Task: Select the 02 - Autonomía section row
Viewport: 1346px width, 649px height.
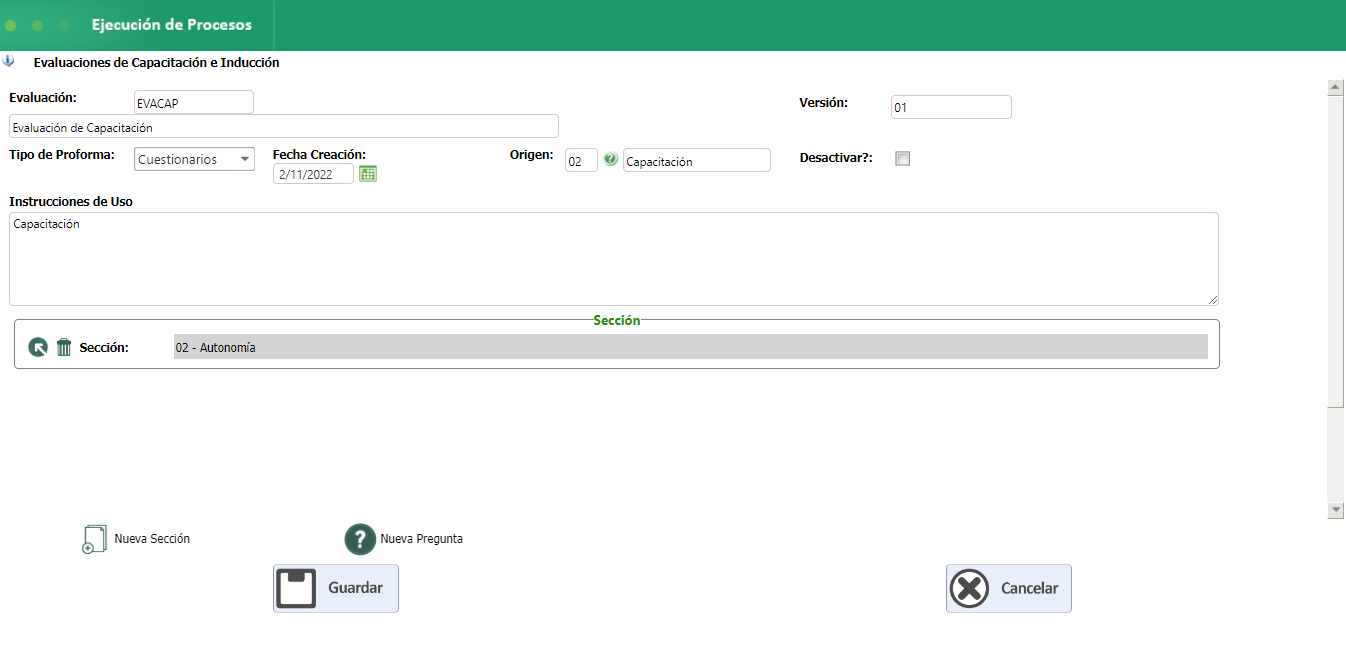Action: (691, 347)
